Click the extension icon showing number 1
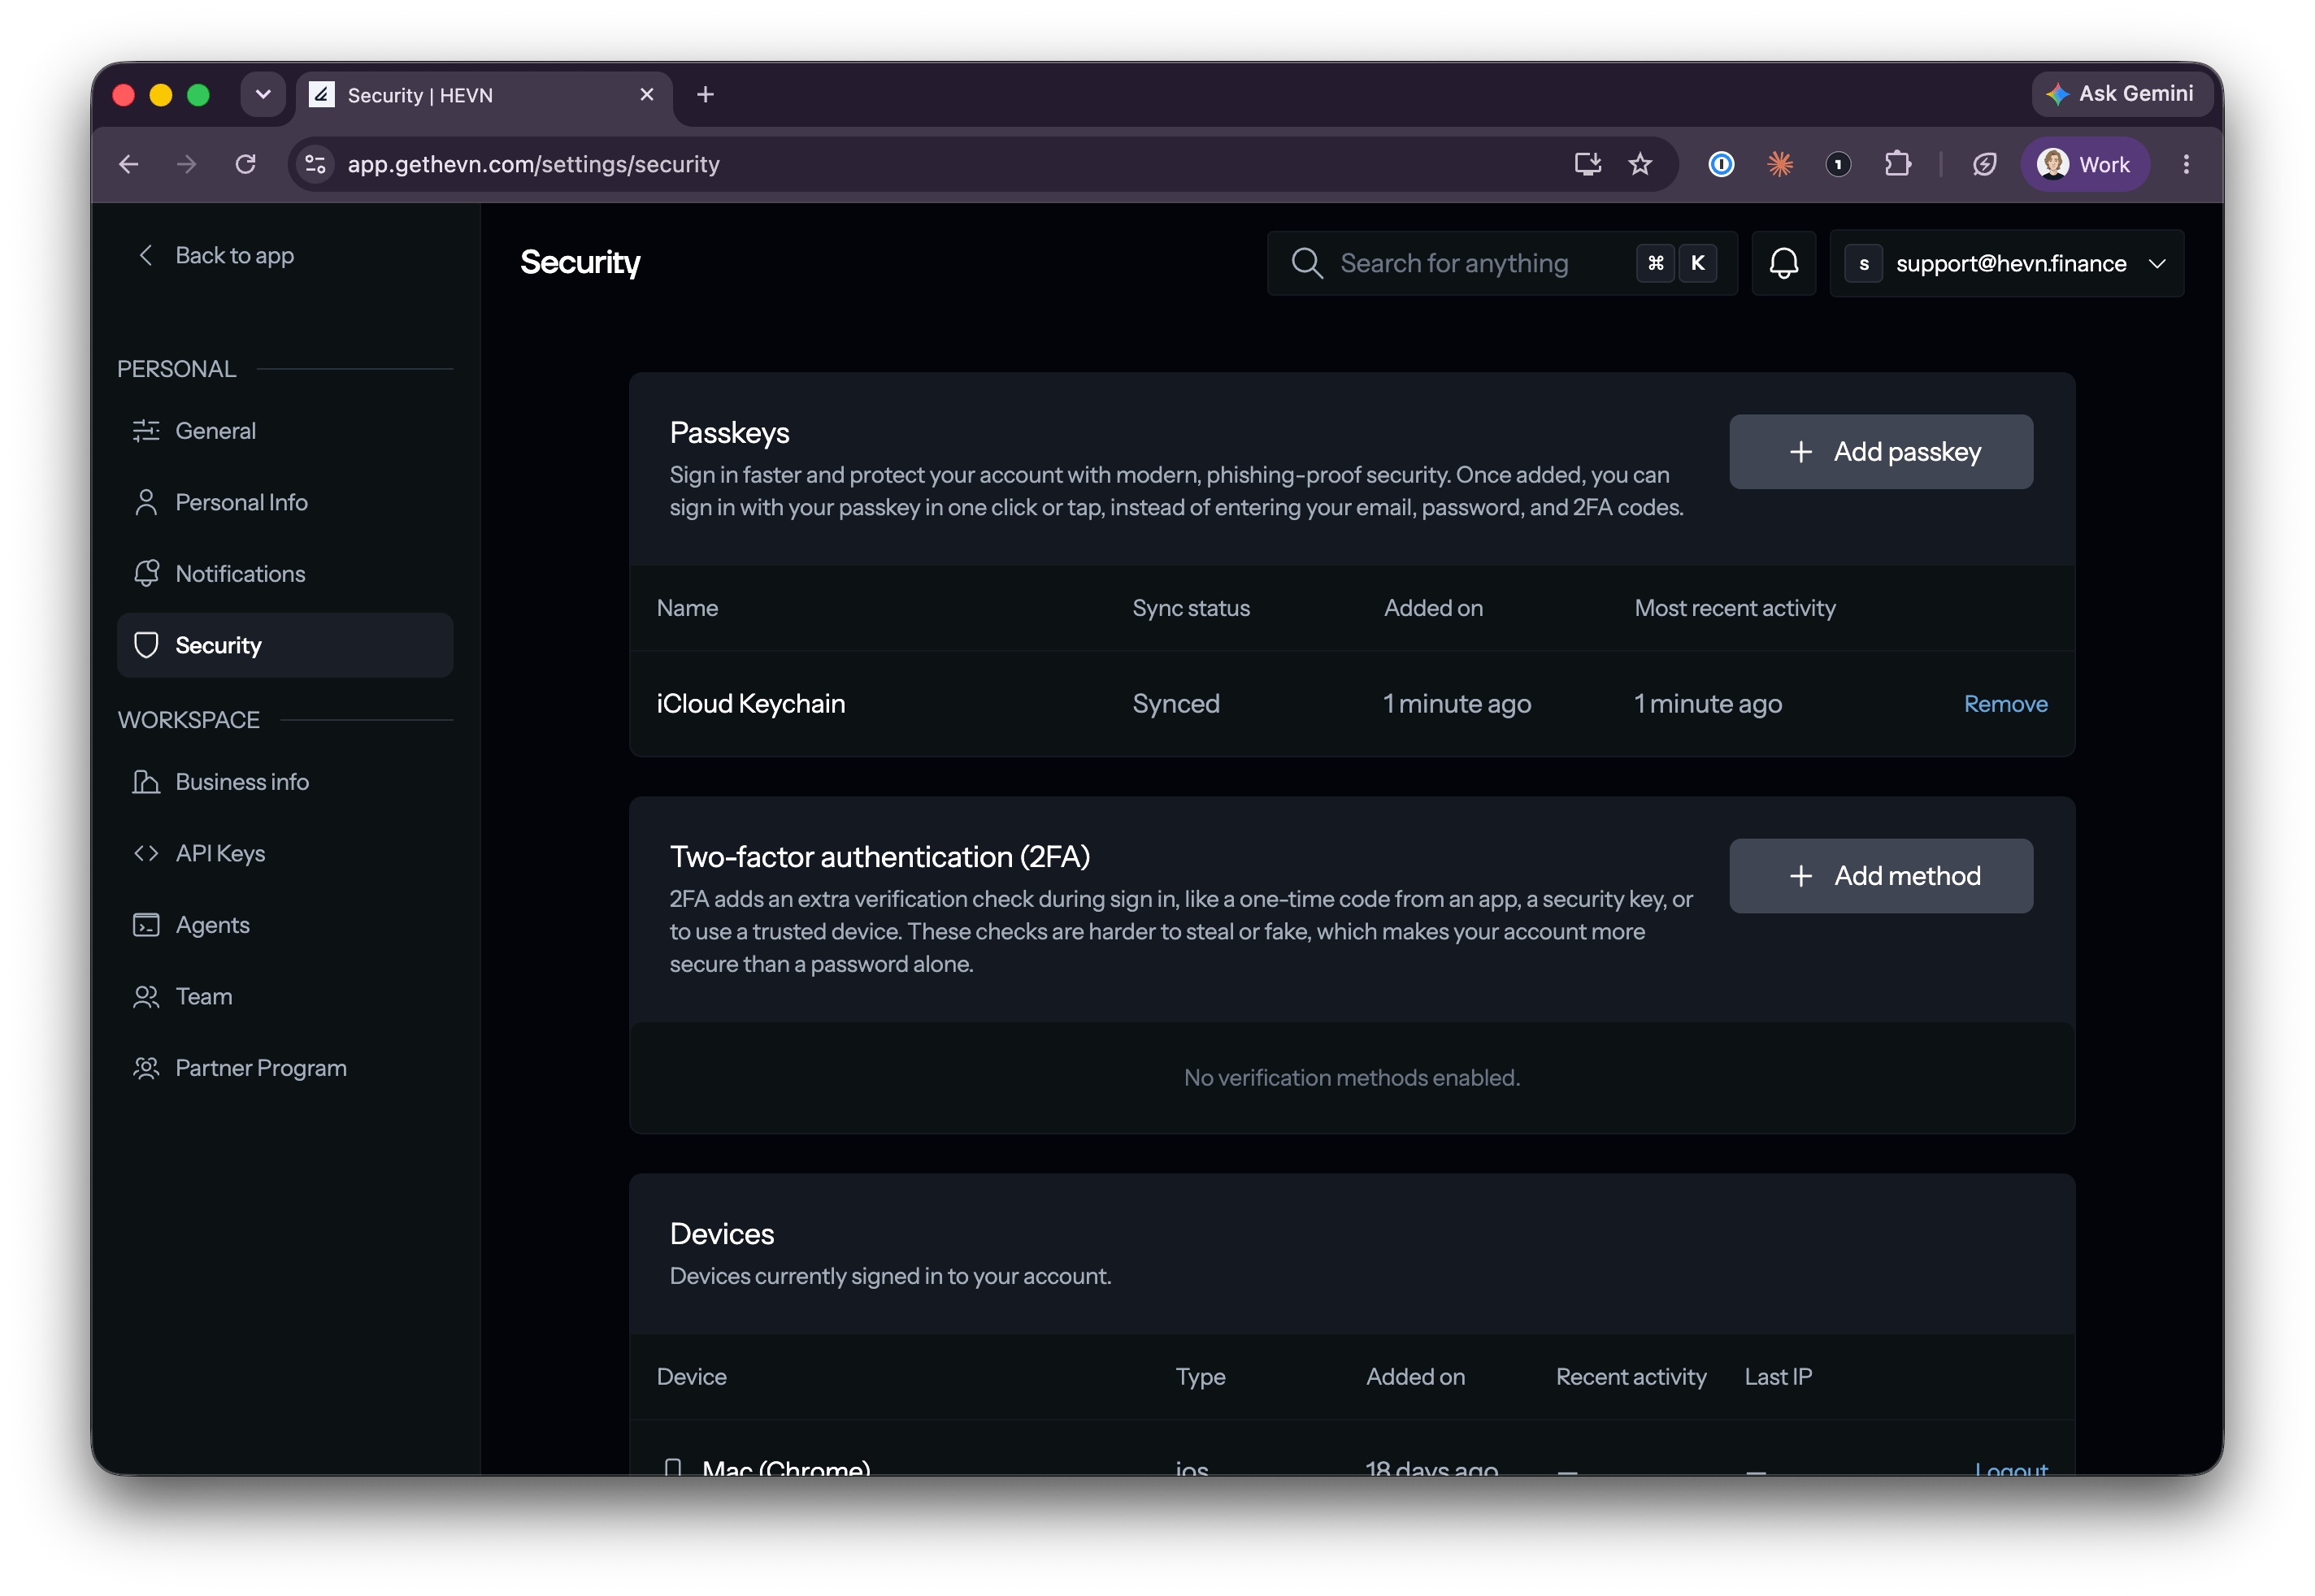 click(1838, 164)
